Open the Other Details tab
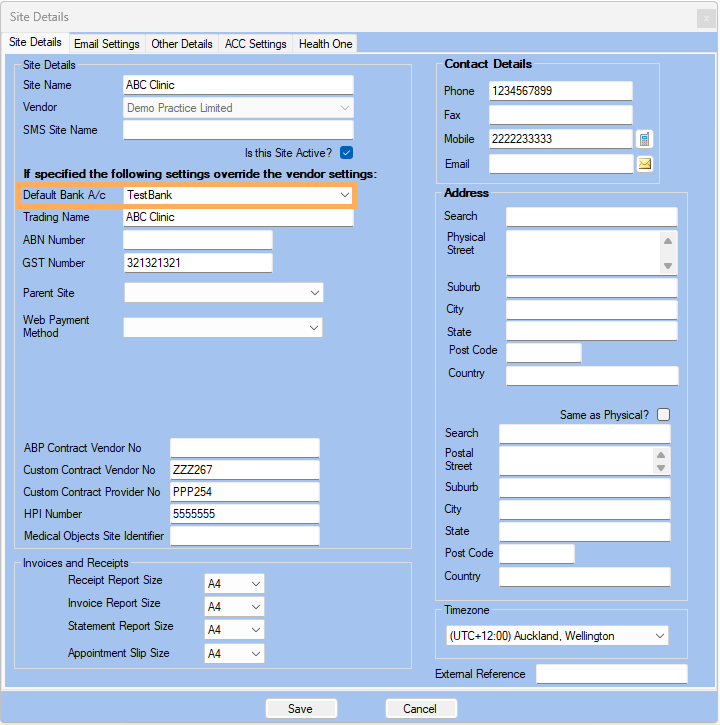The width and height of the screenshot is (720, 725). click(x=182, y=44)
